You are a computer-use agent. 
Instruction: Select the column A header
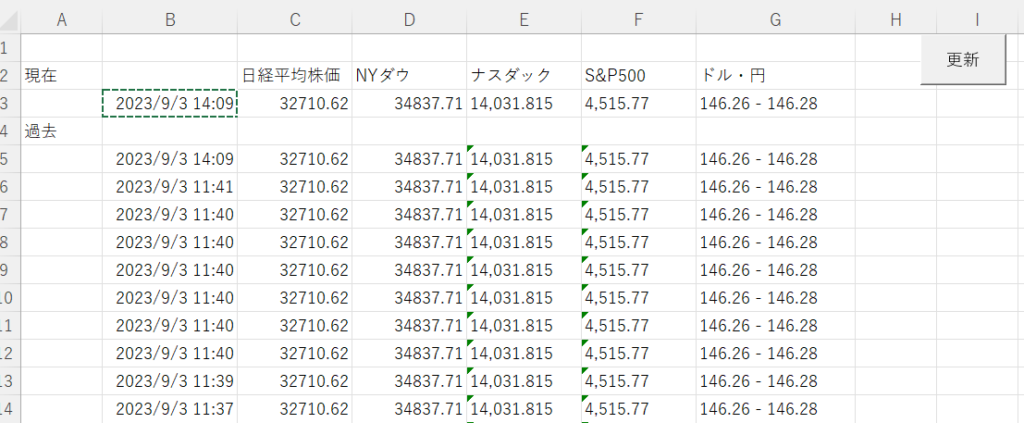61,19
